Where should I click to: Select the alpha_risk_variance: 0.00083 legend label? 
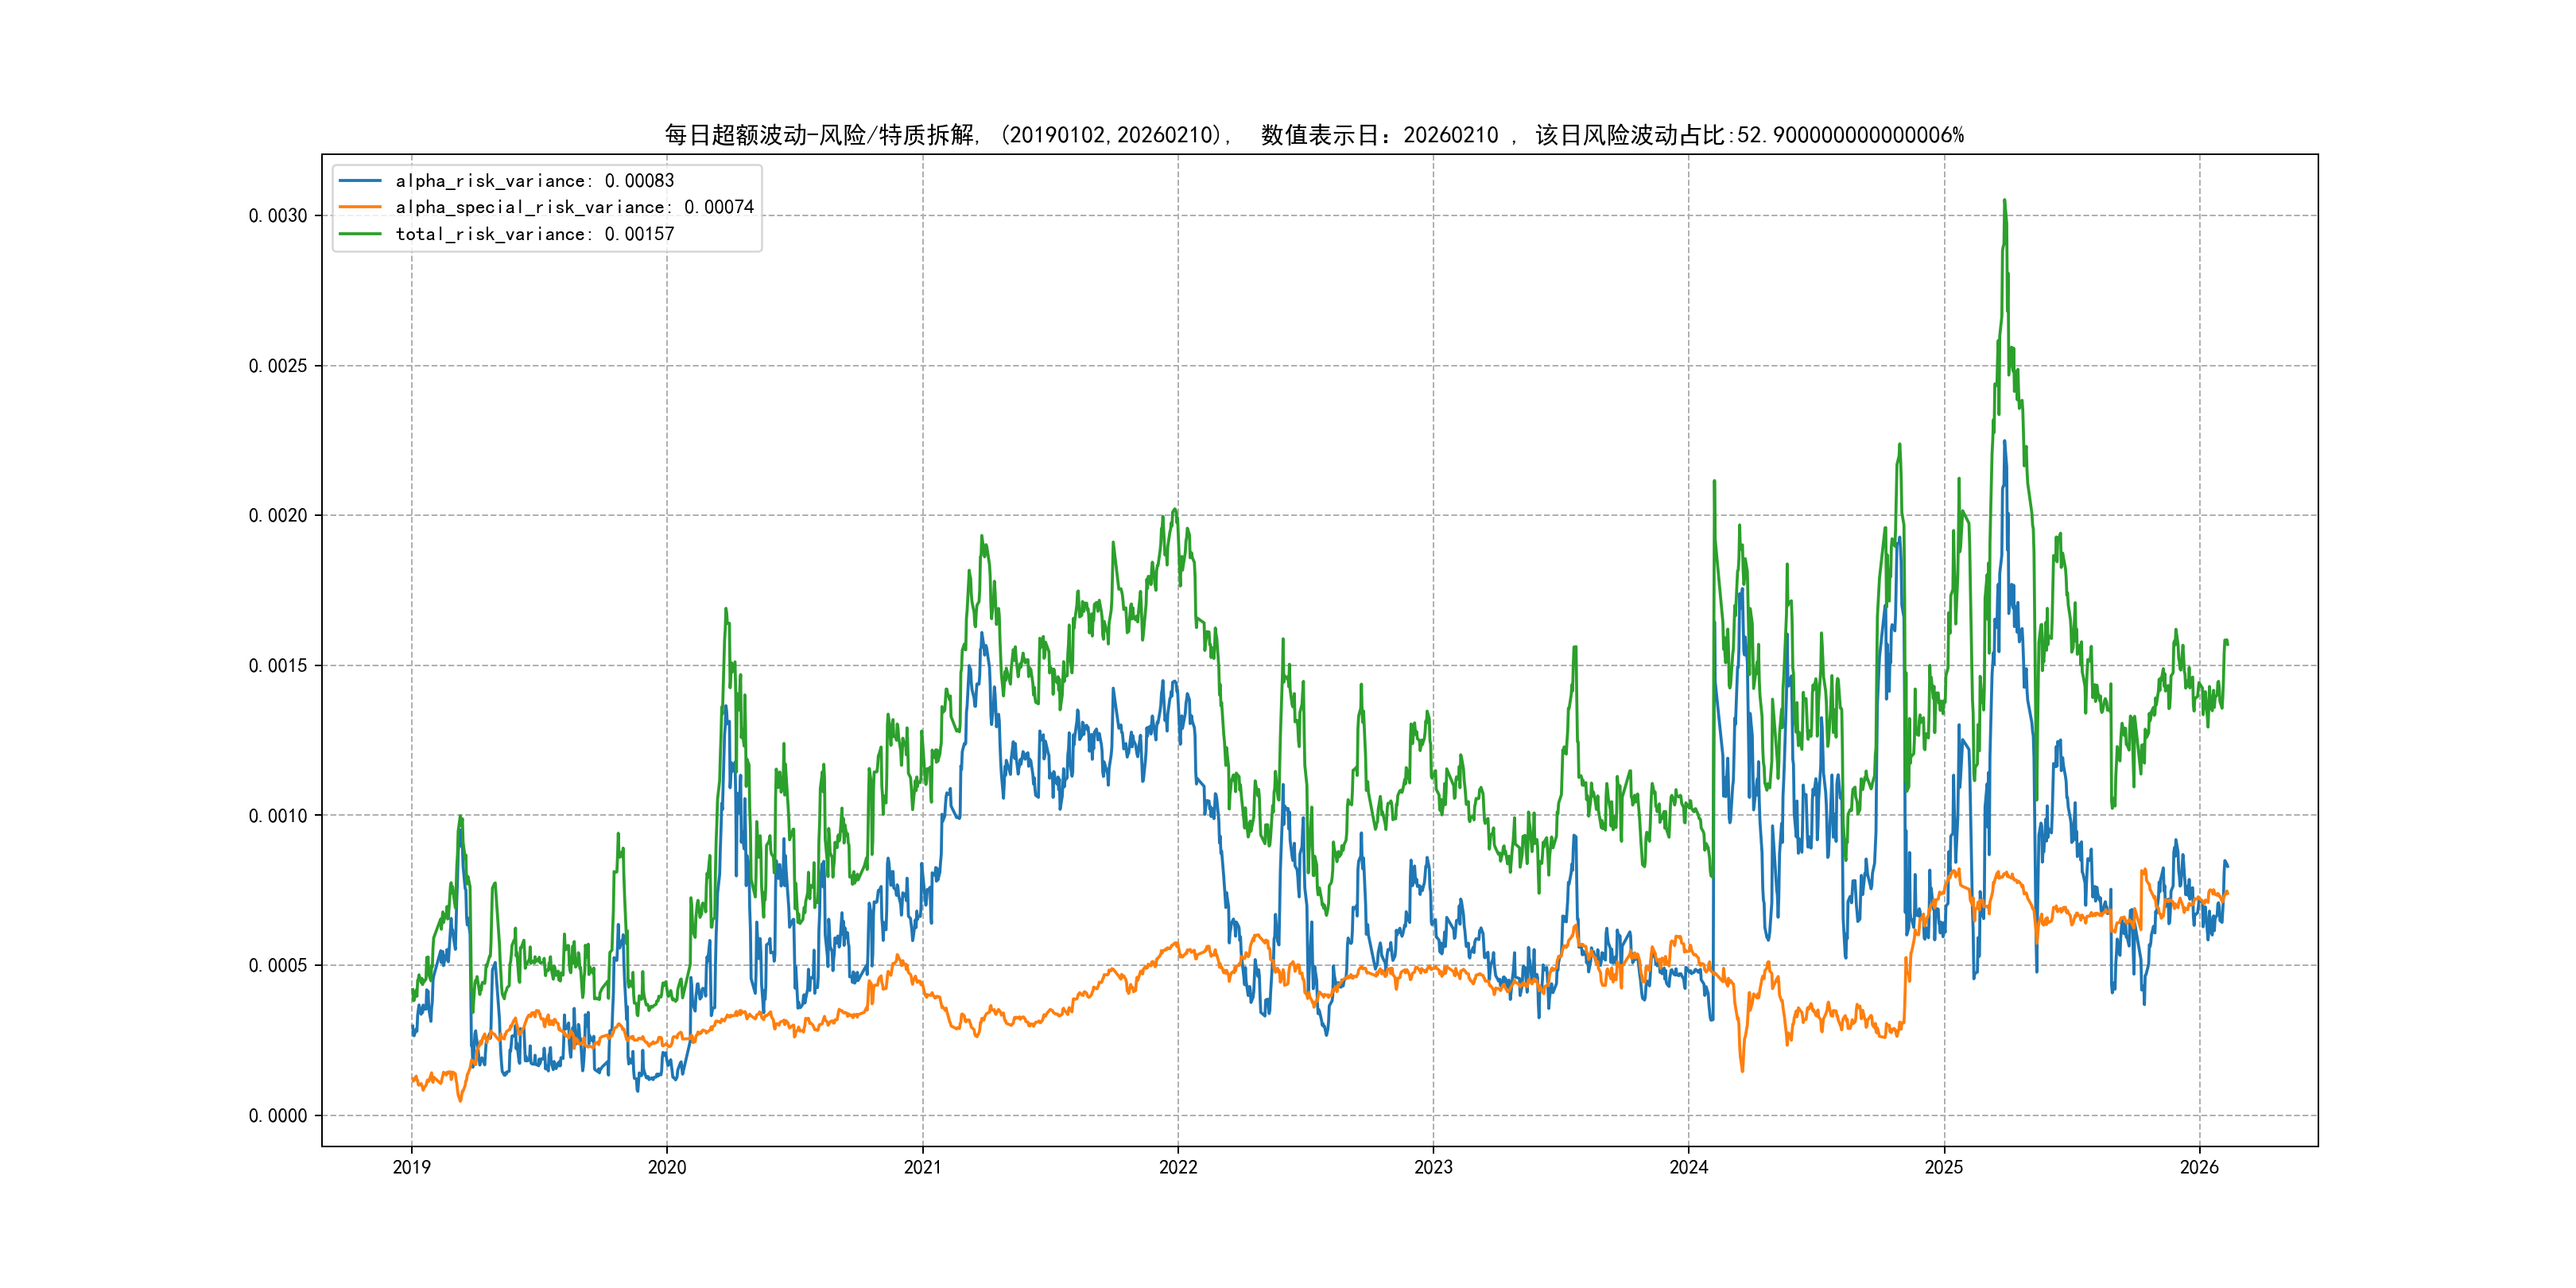pos(534,181)
